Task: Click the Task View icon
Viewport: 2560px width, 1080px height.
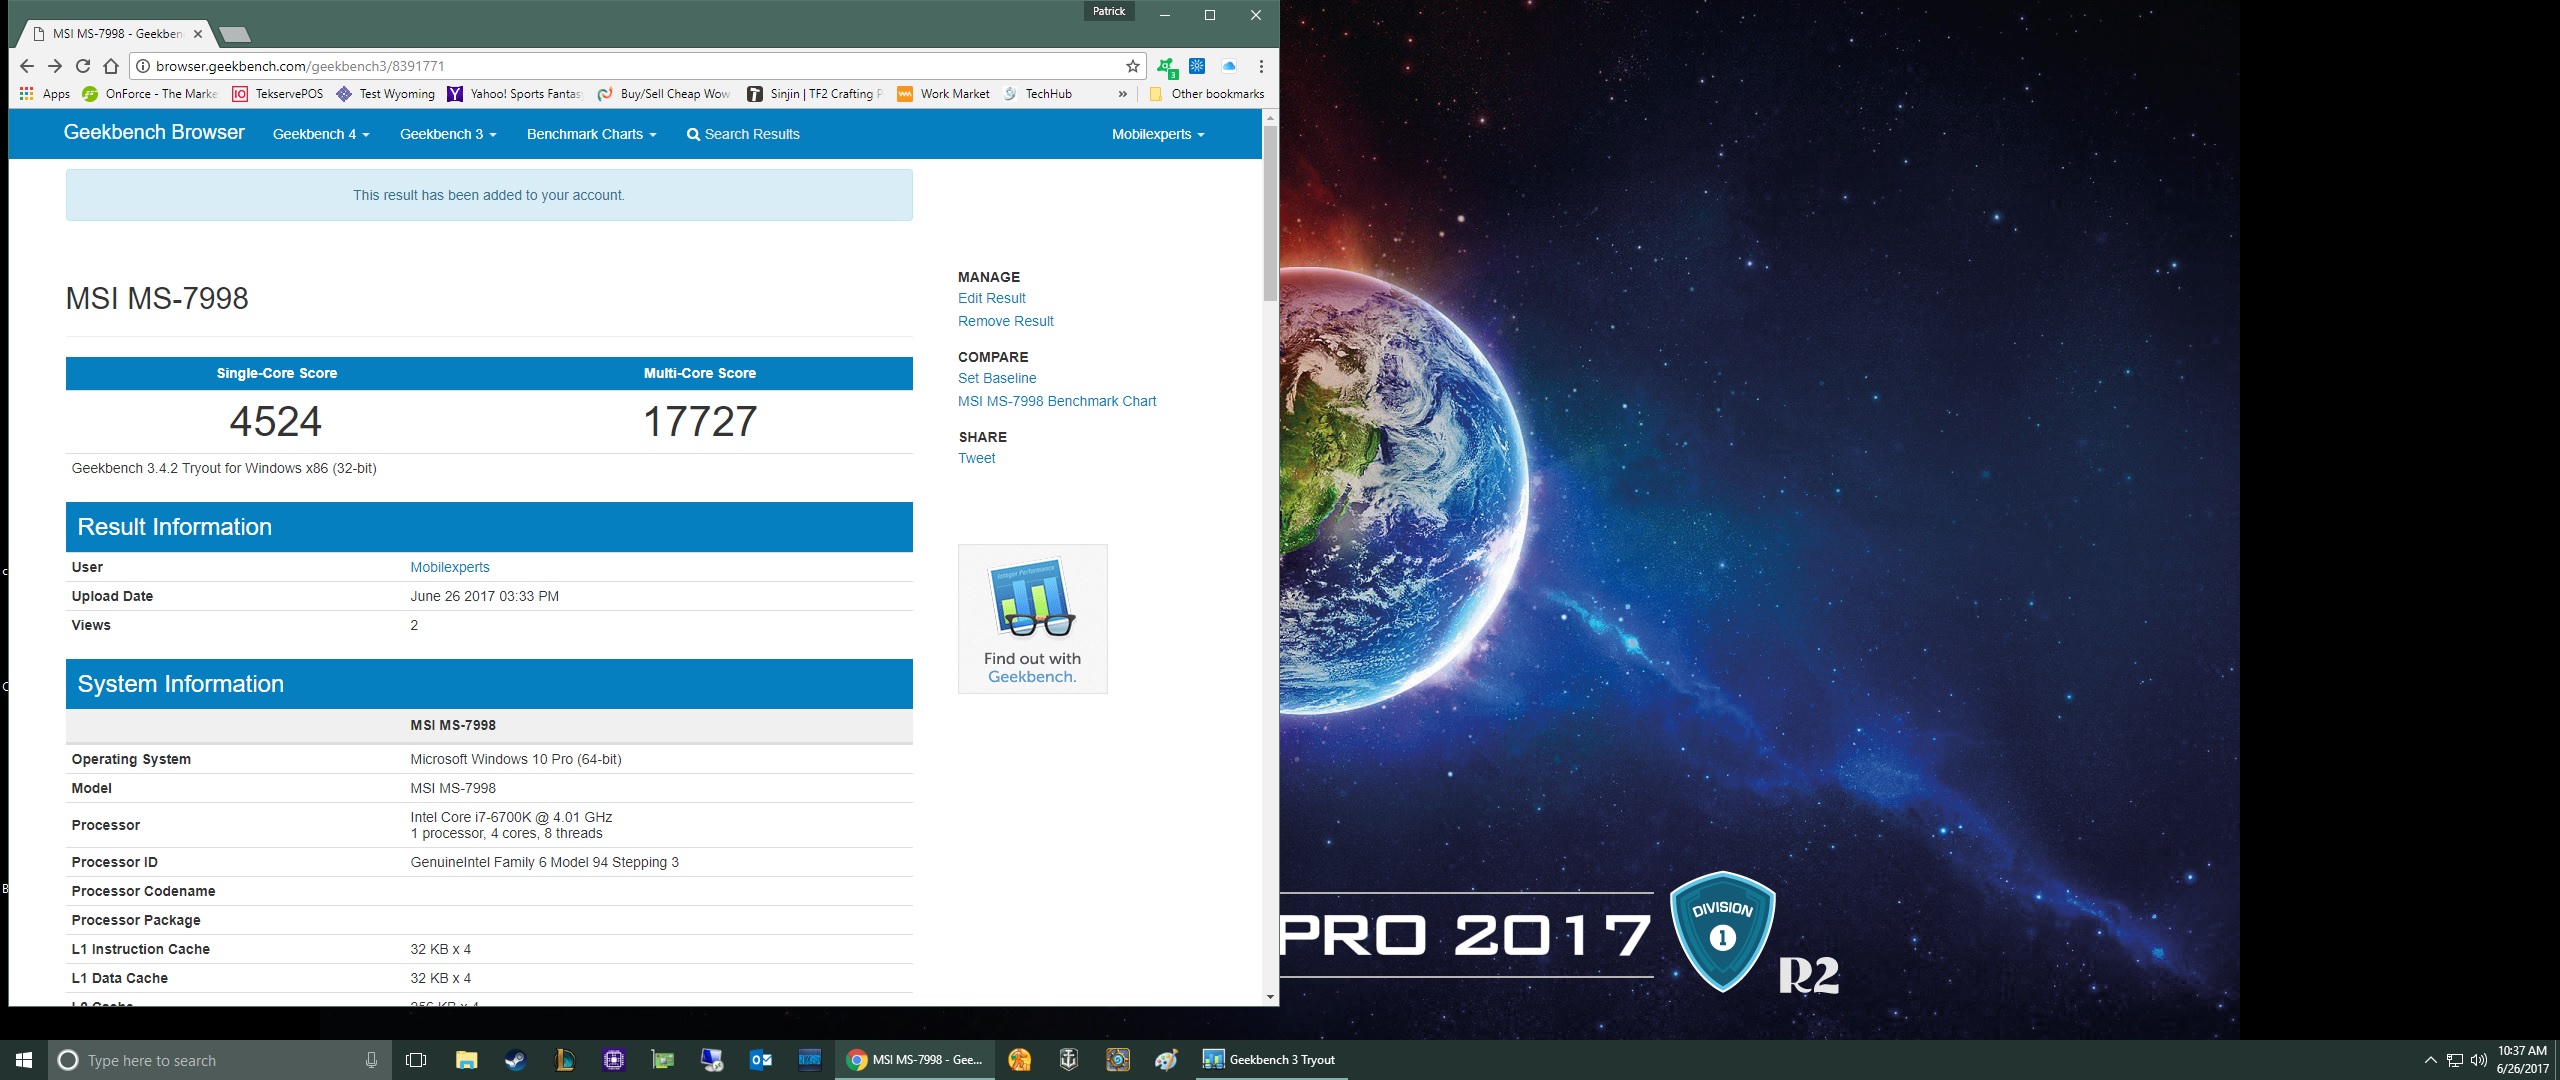Action: coord(416,1060)
